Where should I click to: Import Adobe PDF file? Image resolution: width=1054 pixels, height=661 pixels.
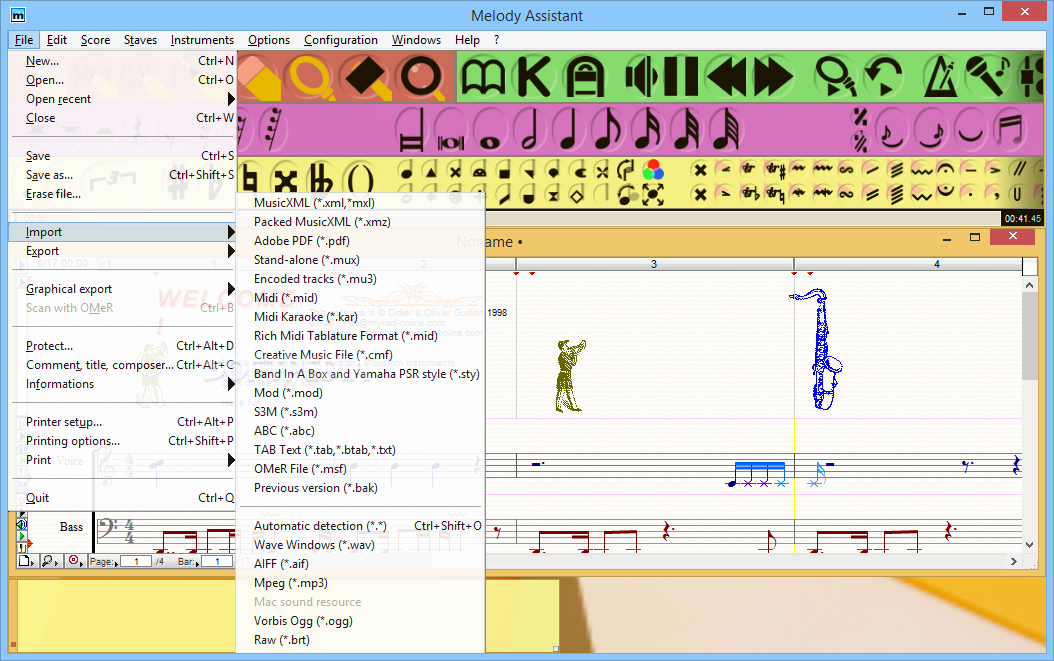(360, 241)
